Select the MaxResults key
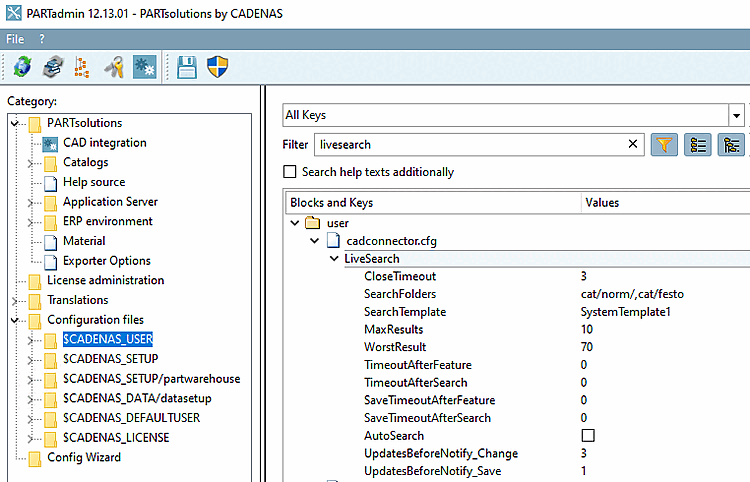Screen dimensions: 750x482 click(394, 329)
